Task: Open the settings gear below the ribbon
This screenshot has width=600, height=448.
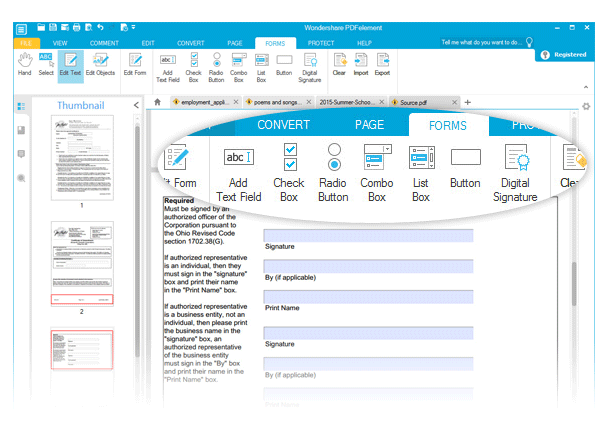Action: (586, 106)
